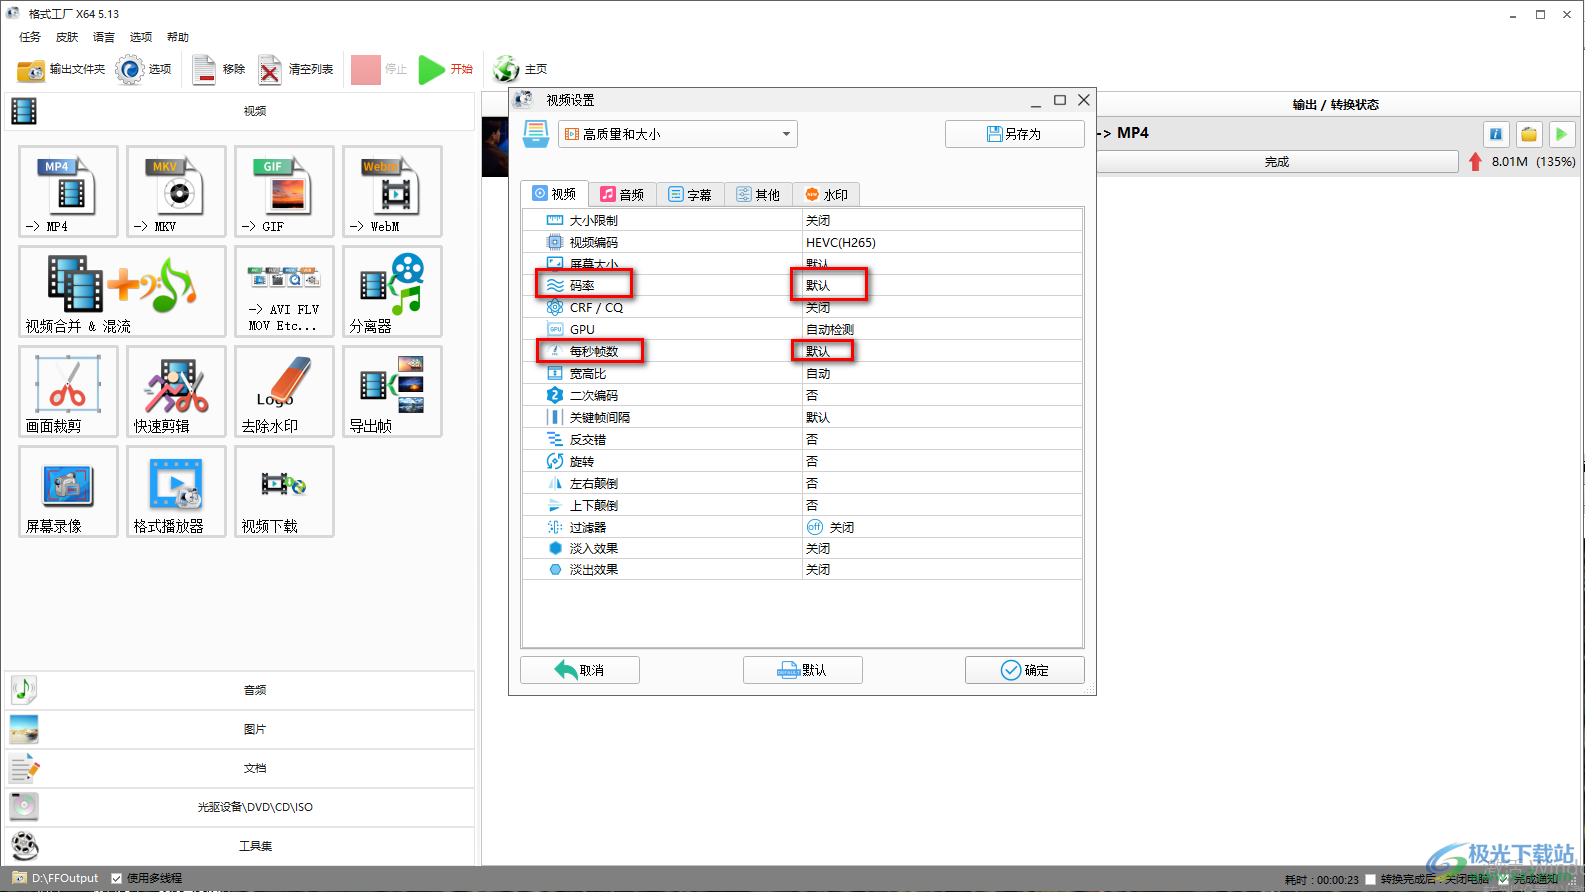The height and width of the screenshot is (892, 1585).
Task: Click the 另存为 save as button
Action: (x=1014, y=134)
